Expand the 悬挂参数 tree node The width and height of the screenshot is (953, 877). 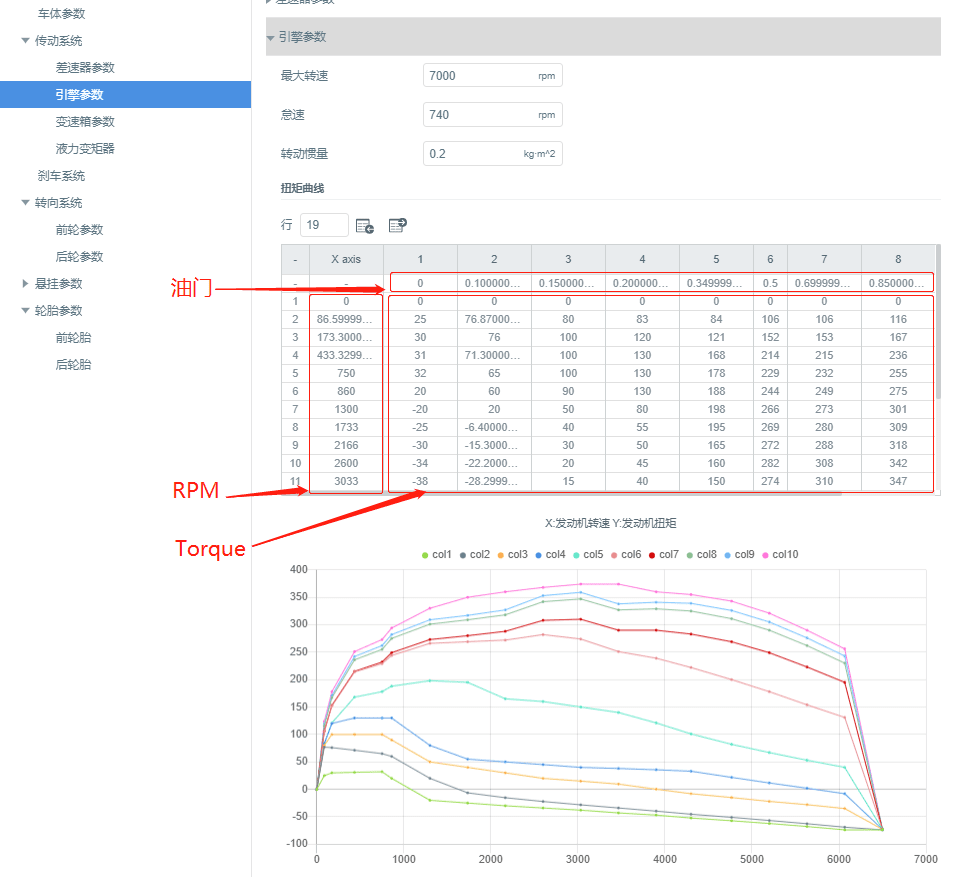26,283
